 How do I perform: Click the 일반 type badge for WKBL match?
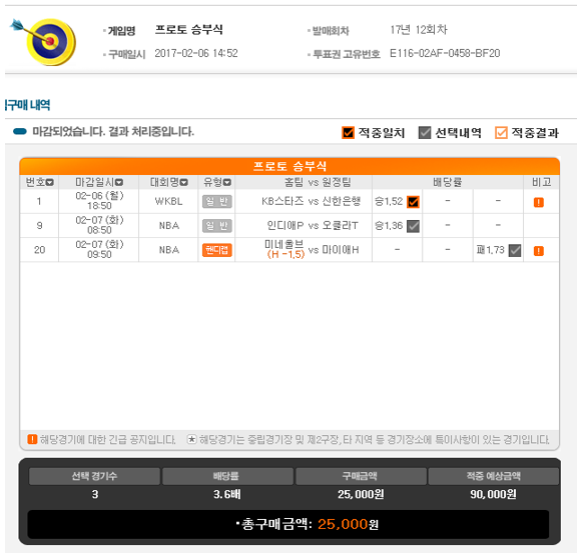point(217,202)
